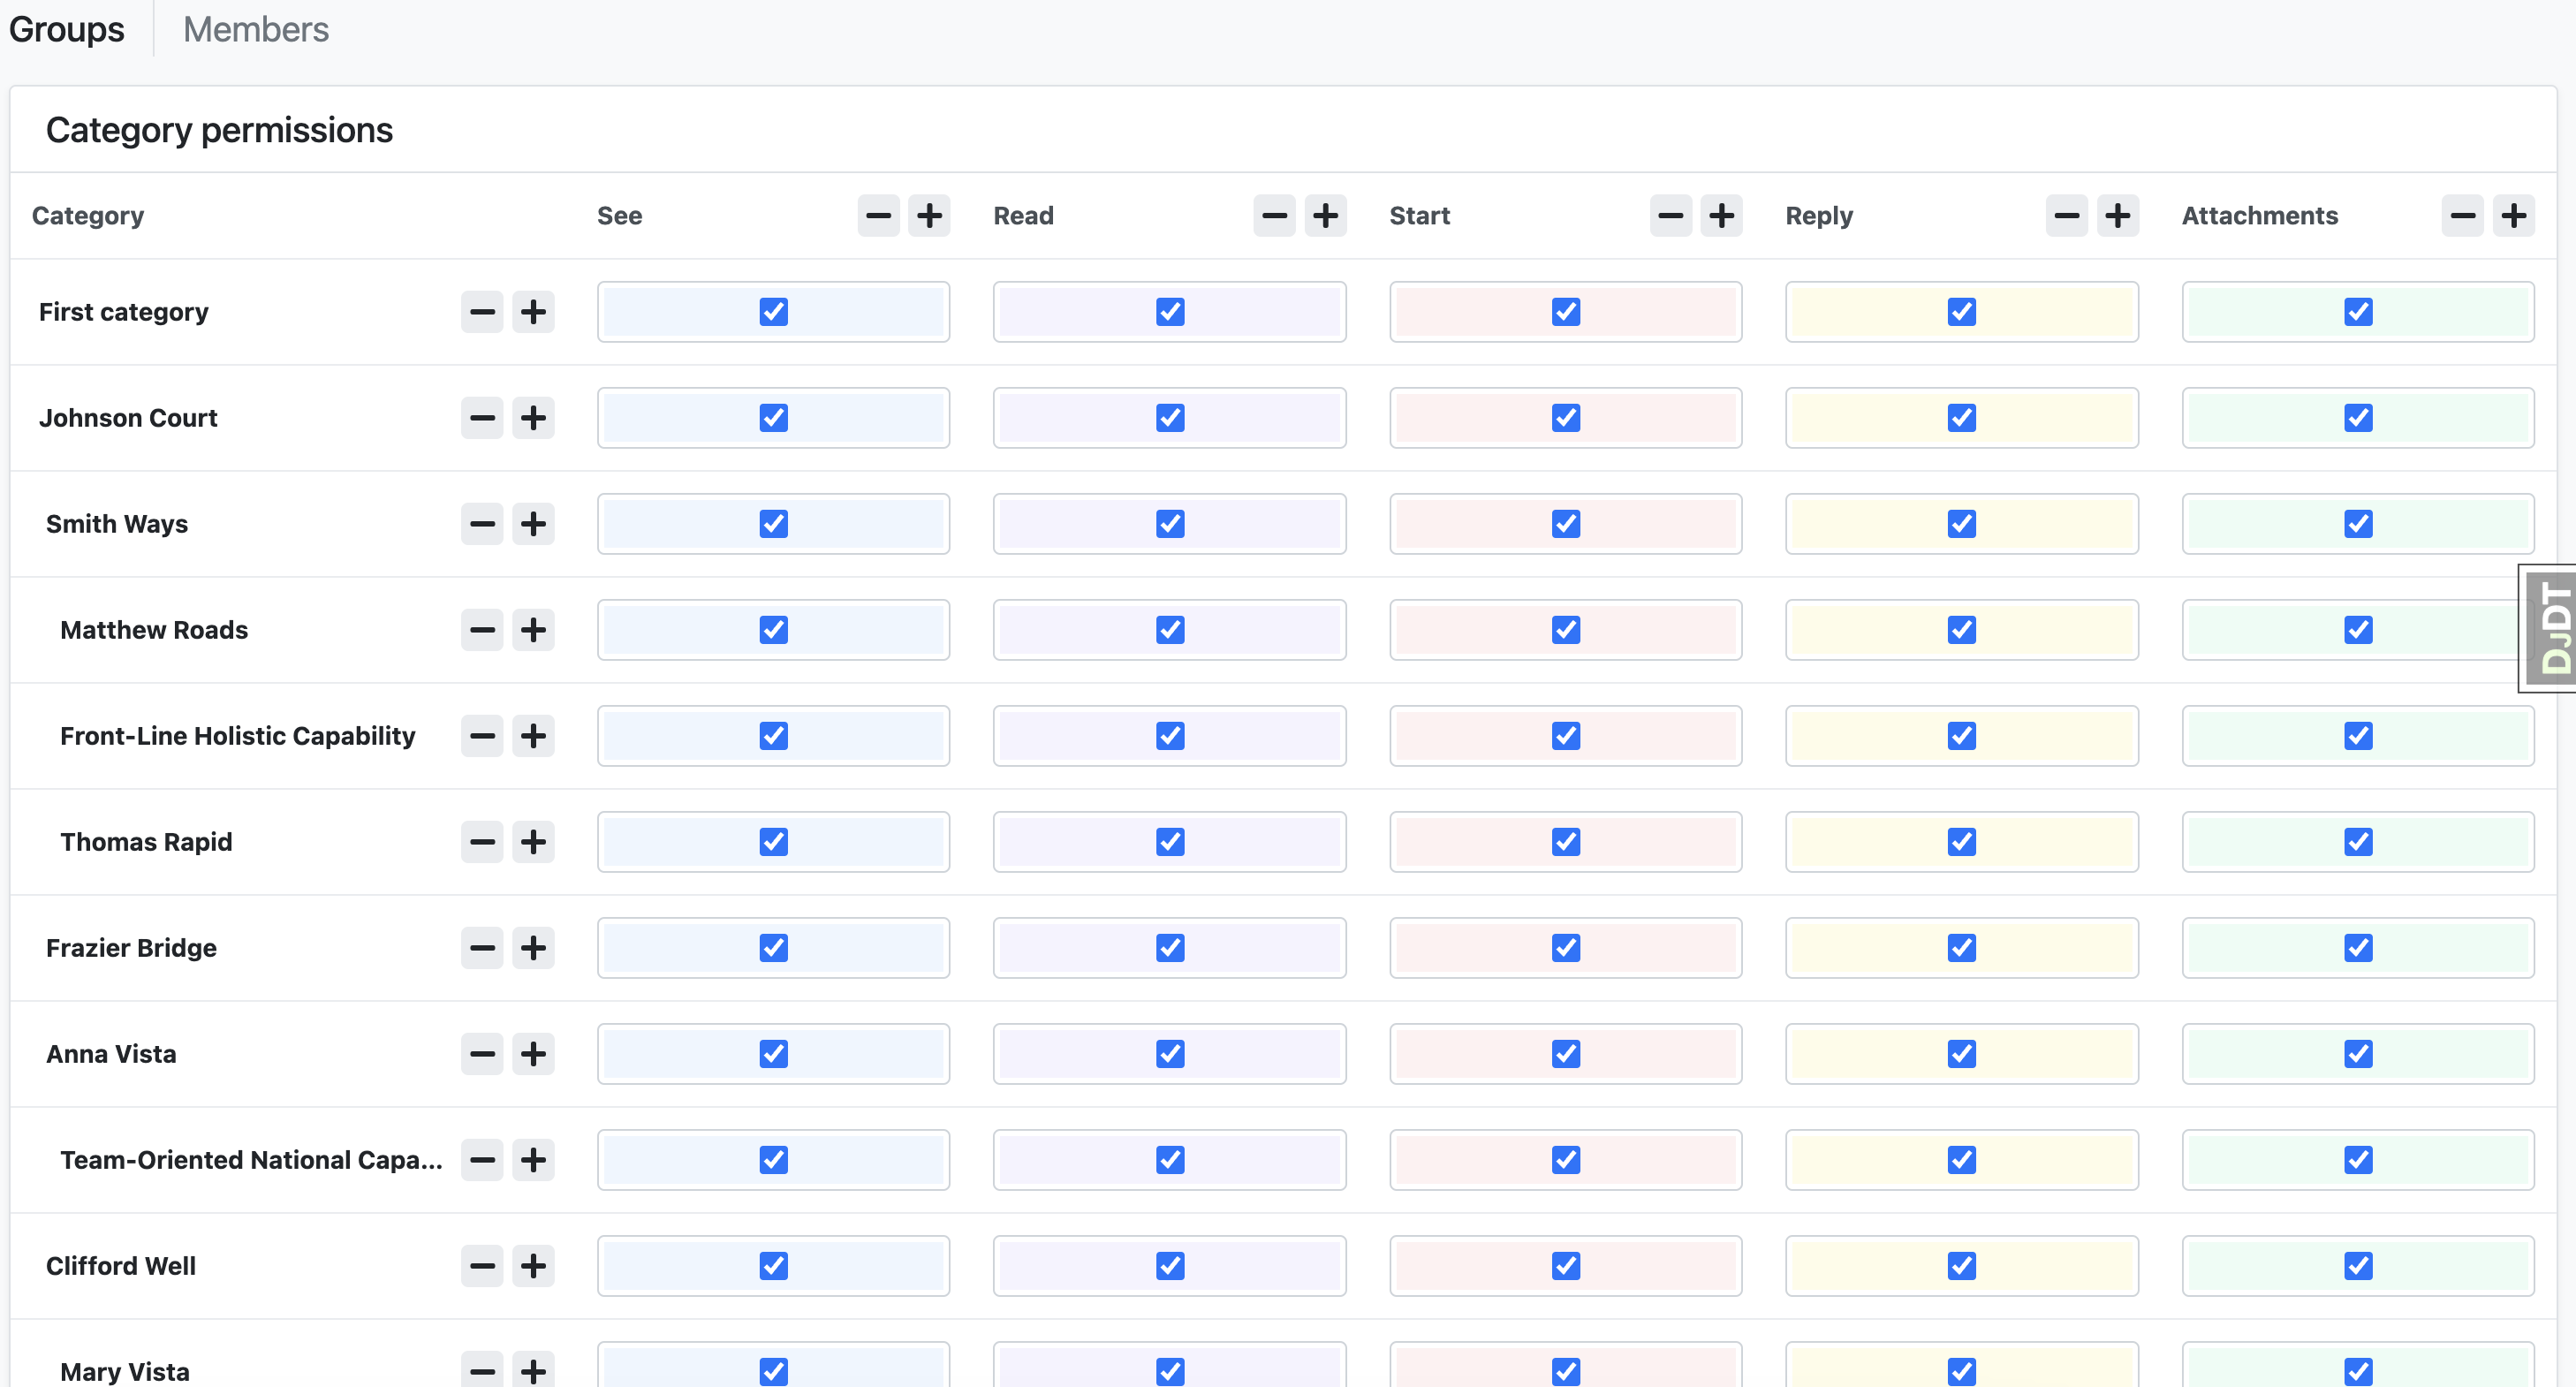
Task: Open the Members tab
Action: [256, 29]
